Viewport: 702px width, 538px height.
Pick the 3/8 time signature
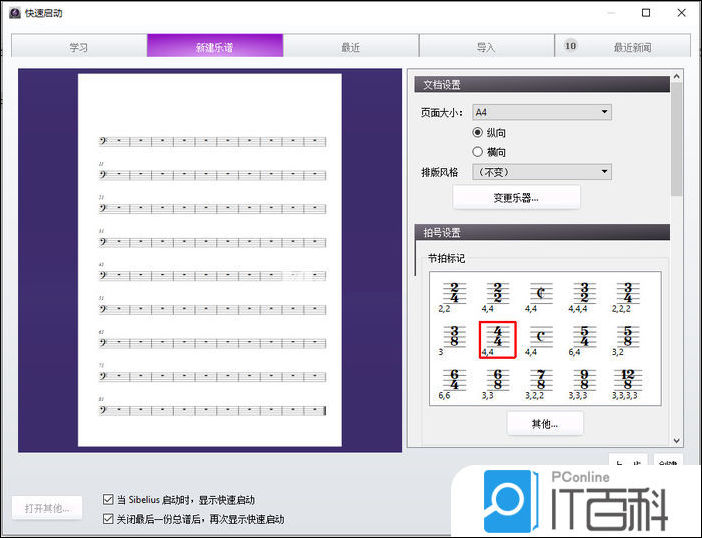pyautogui.click(x=452, y=337)
